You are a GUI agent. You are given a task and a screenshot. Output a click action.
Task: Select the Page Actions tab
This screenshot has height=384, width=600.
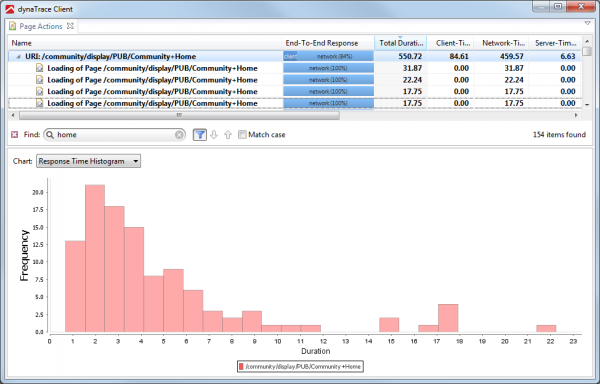pos(42,26)
